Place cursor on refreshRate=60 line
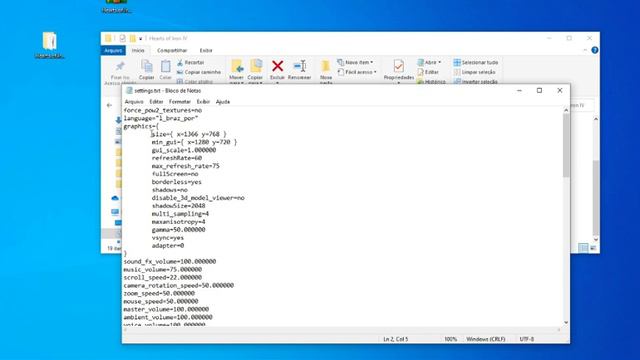This screenshot has width=640, height=360. tap(177, 158)
